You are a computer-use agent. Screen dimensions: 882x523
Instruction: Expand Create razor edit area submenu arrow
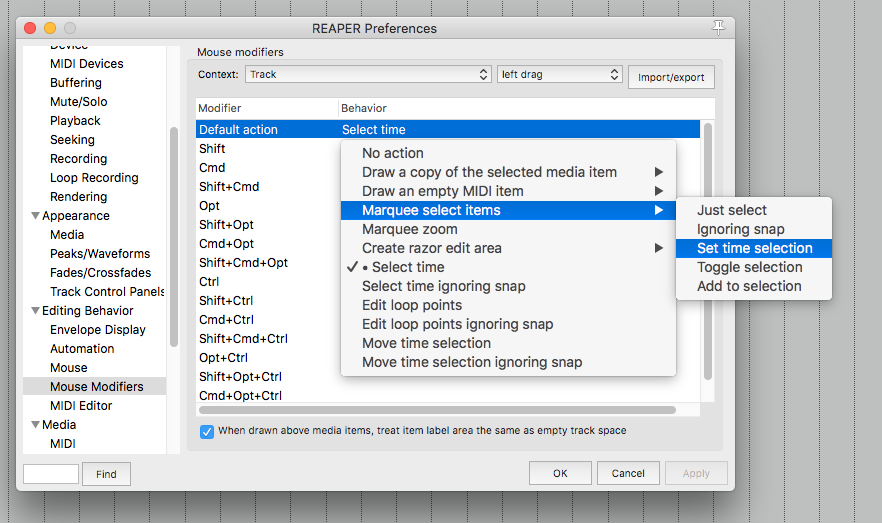658,248
